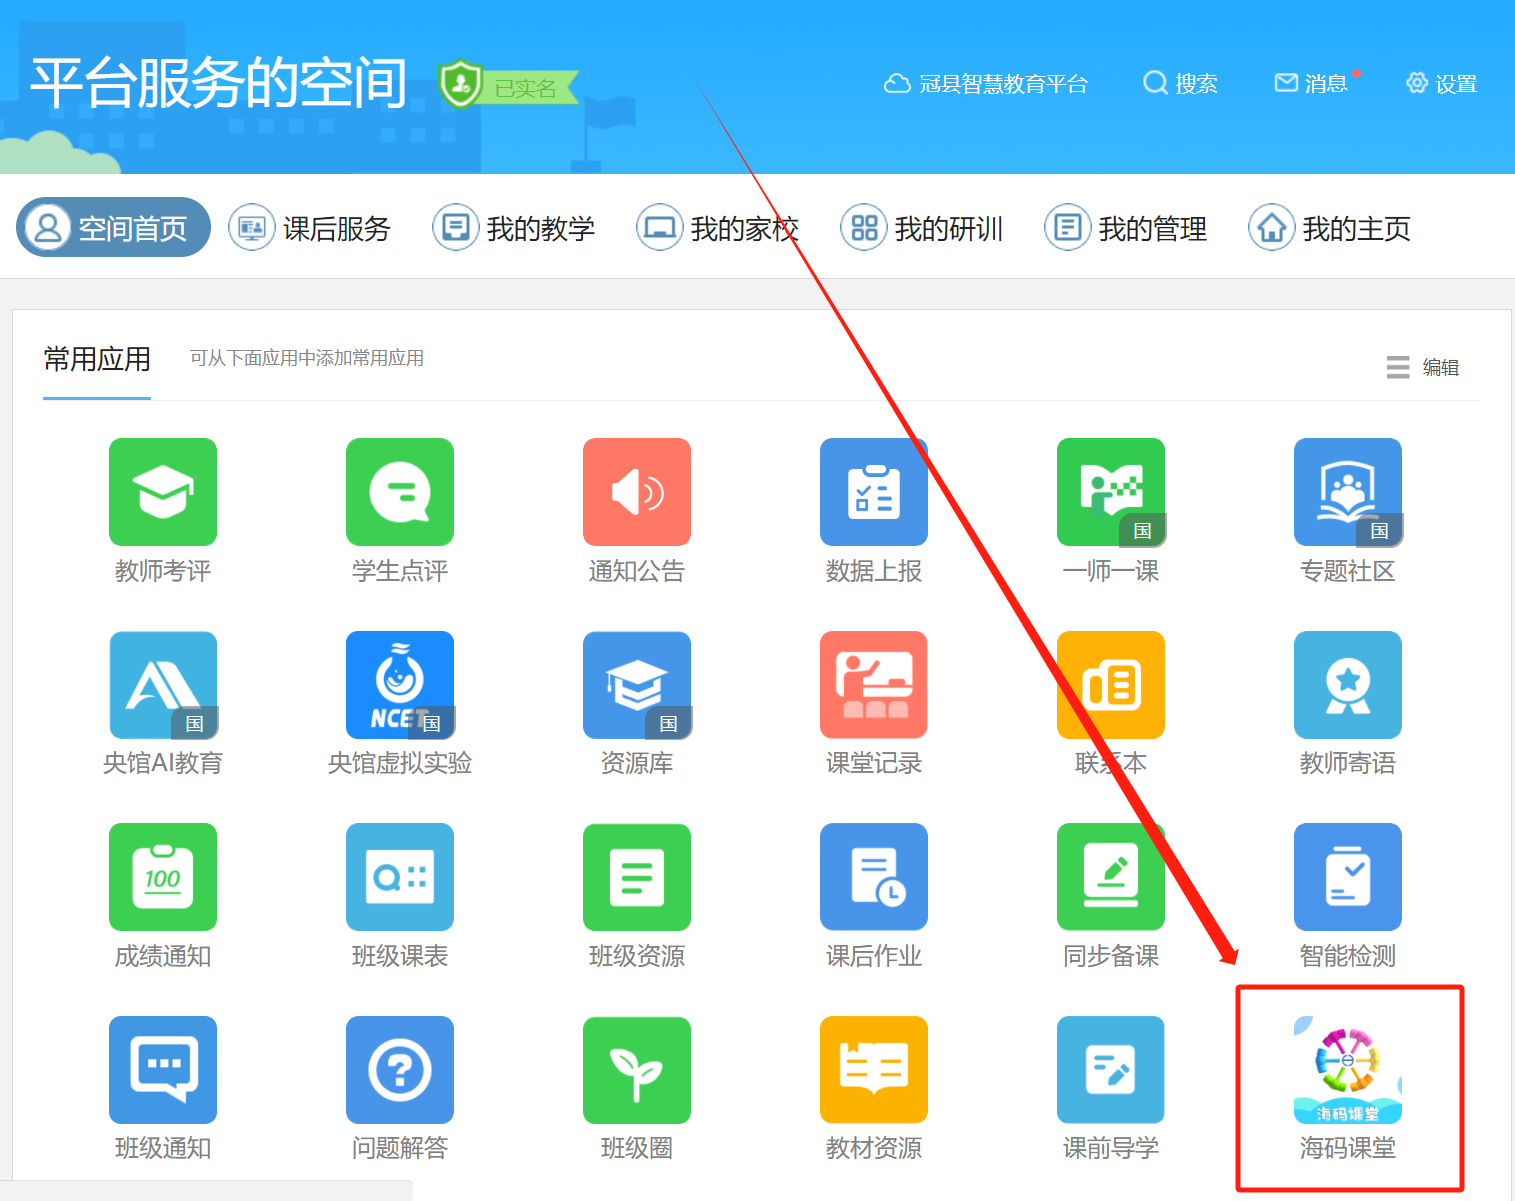Click the 问题解答 question mark icon
Viewport: 1515px width, 1201px height.
(x=400, y=1070)
